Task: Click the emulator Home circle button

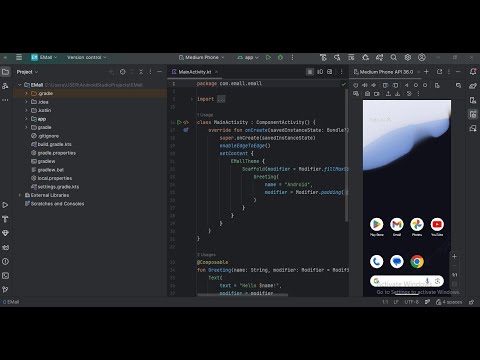Action: [x=416, y=85]
